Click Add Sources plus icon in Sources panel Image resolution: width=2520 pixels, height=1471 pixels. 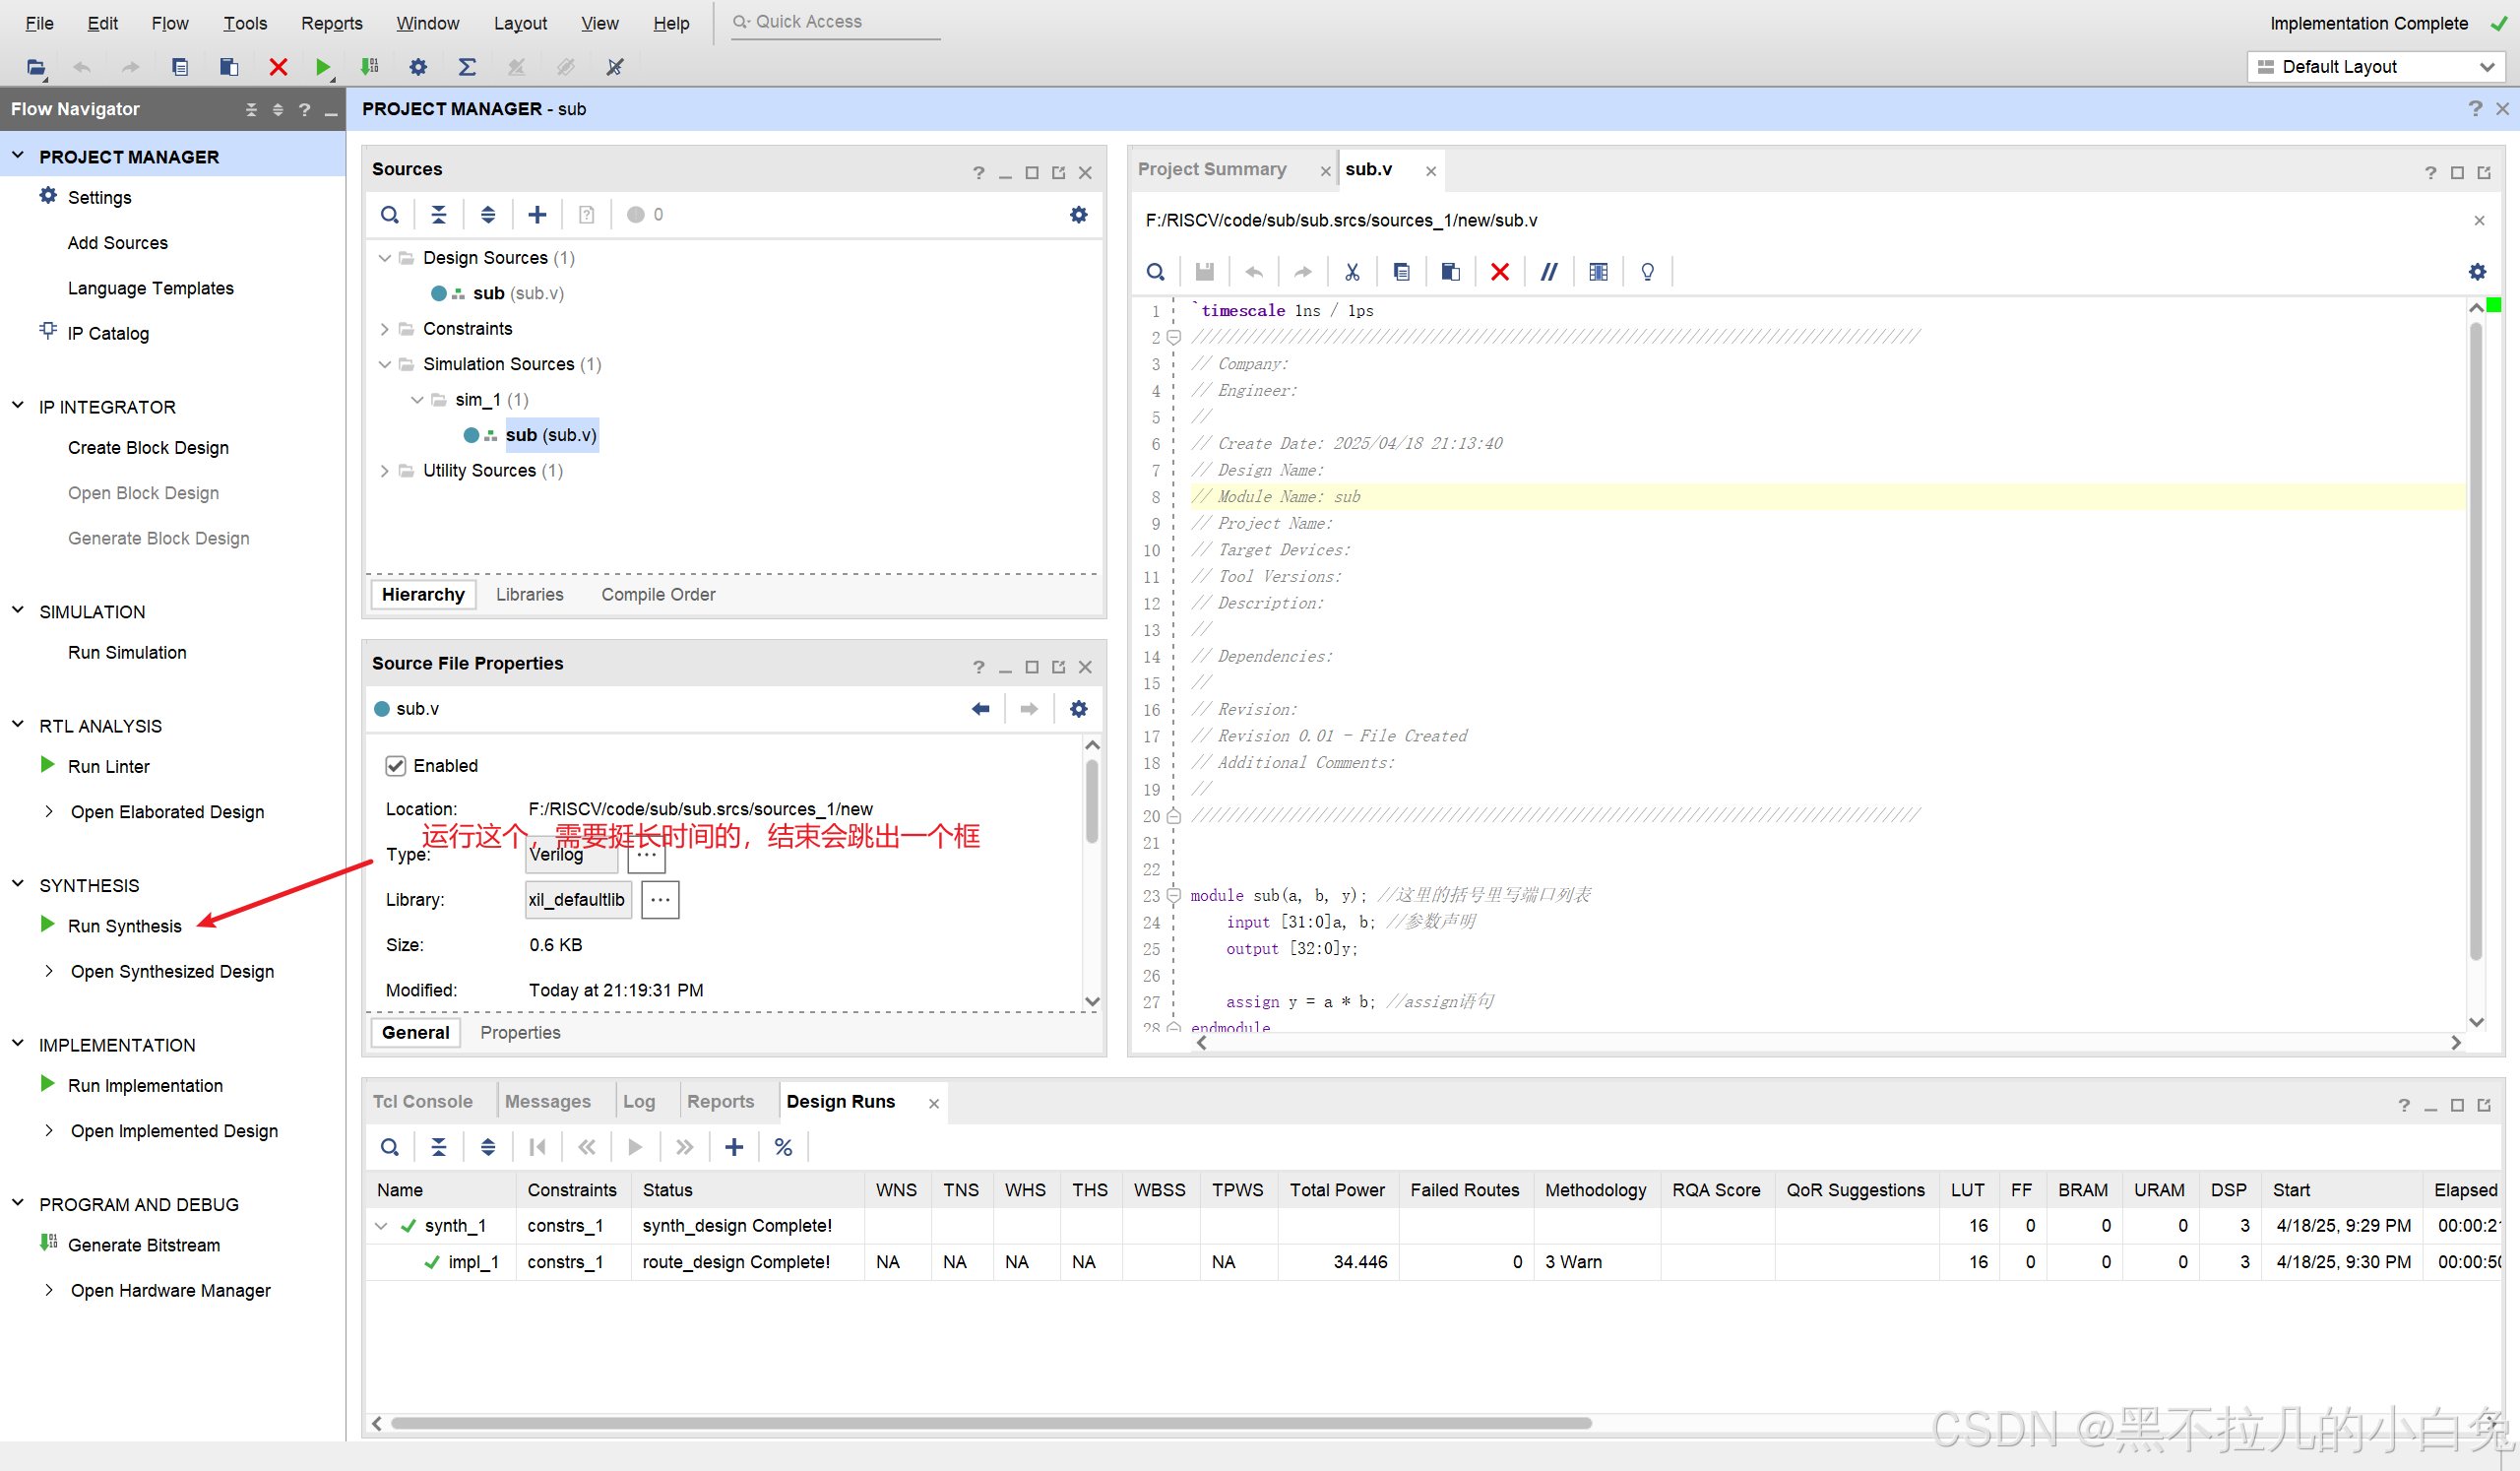tap(537, 214)
